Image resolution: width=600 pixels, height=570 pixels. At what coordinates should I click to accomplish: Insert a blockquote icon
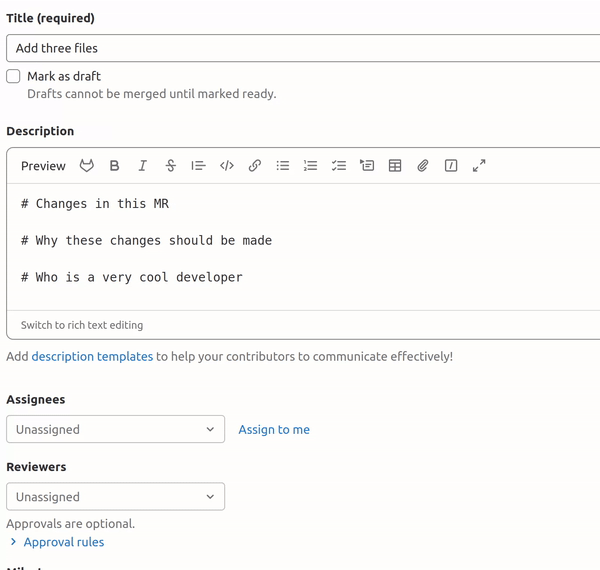point(198,166)
